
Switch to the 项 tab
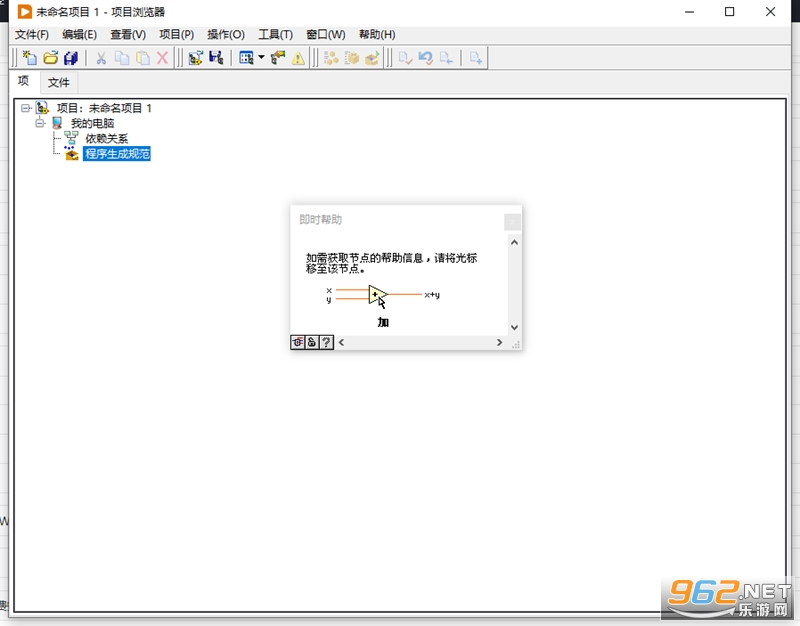[23, 82]
